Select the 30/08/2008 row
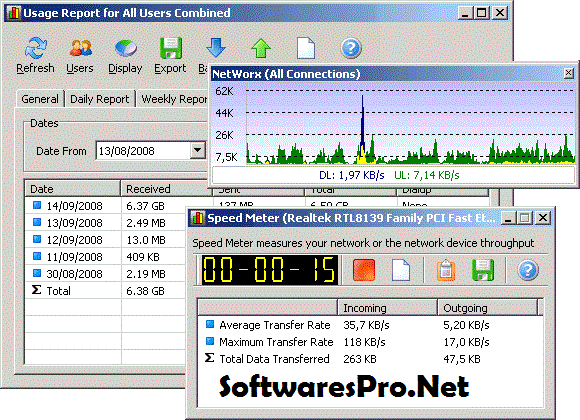This screenshot has width=580, height=420. 105,274
